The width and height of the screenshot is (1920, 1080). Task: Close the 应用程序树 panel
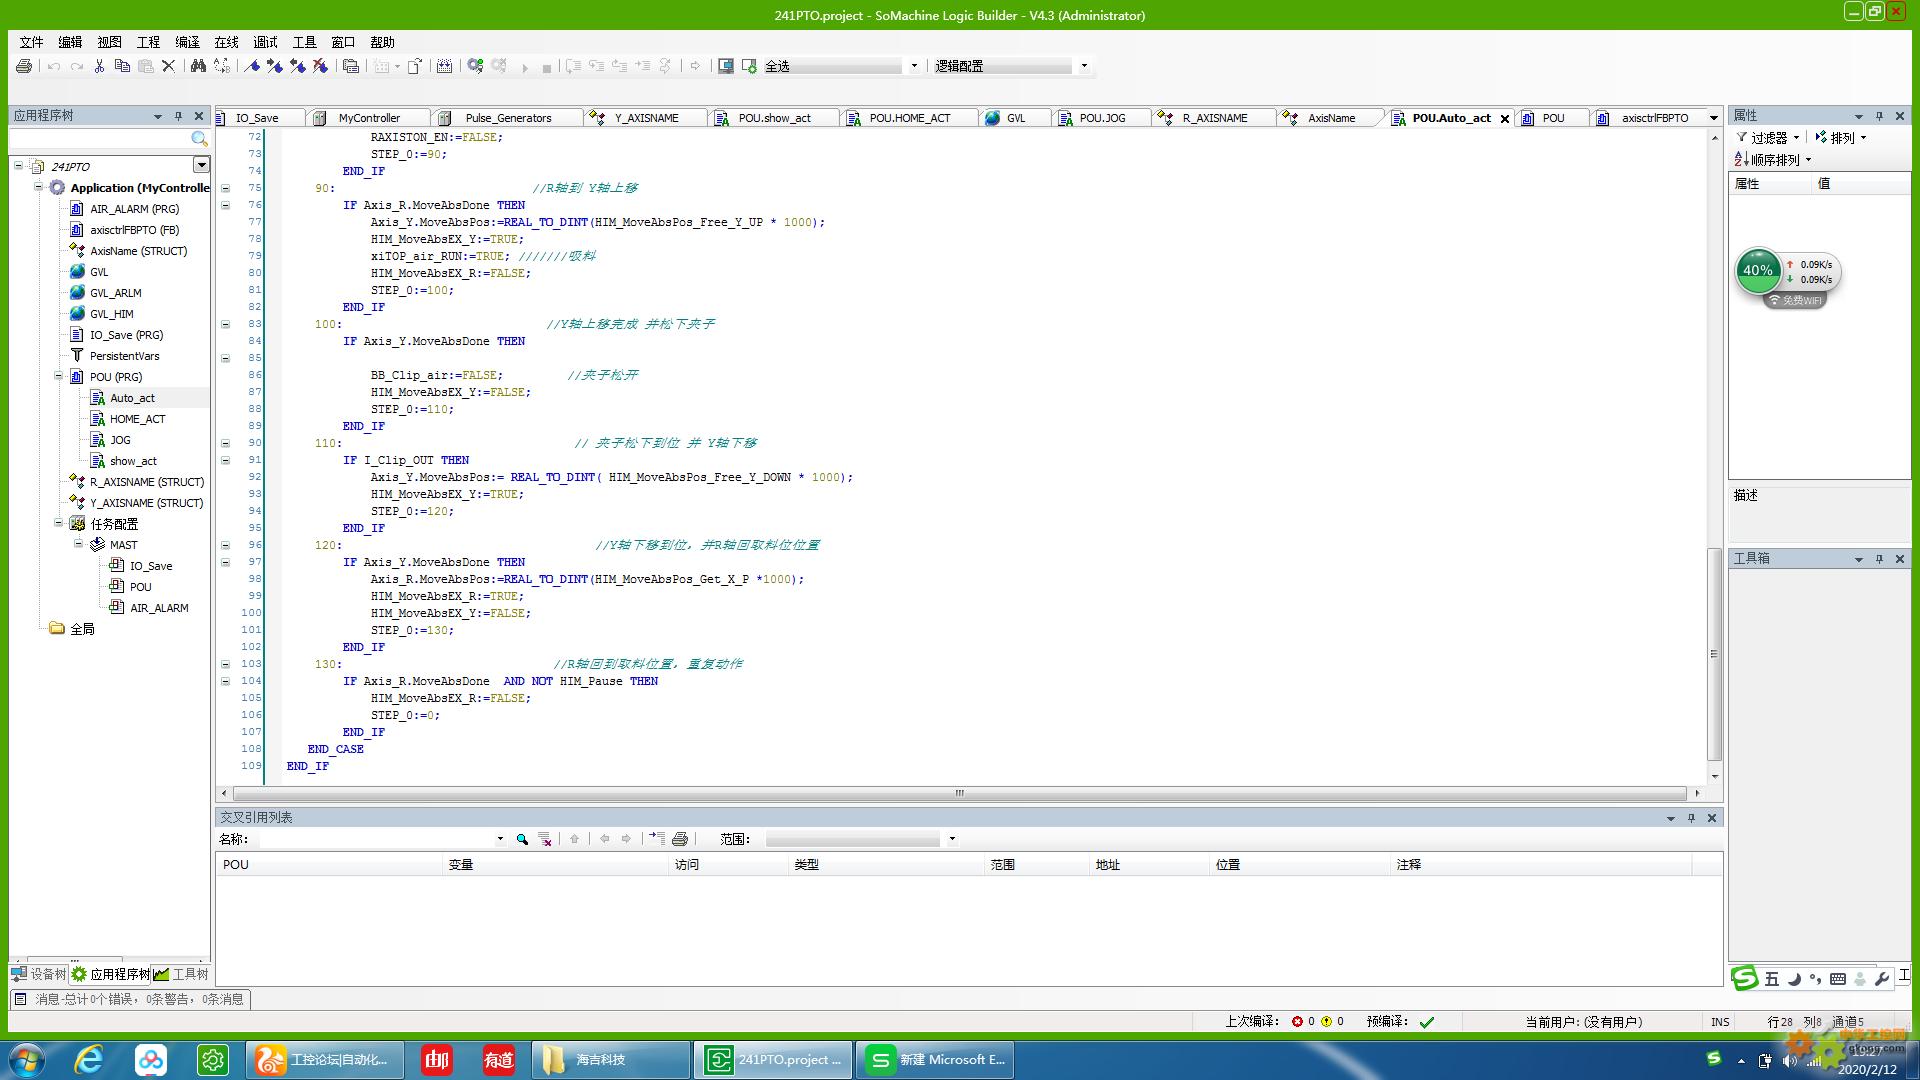(198, 116)
